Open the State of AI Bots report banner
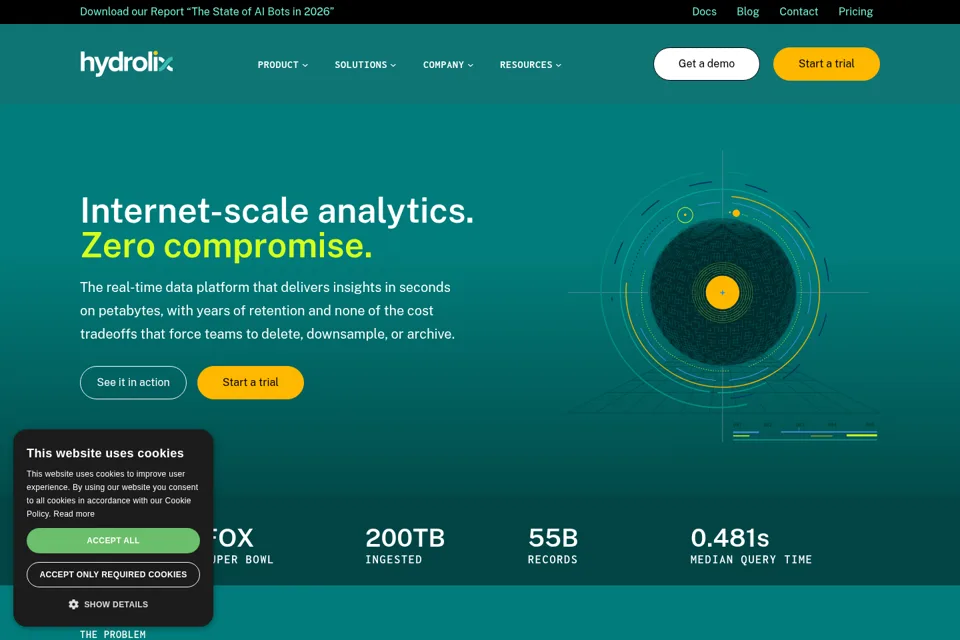 pos(207,12)
